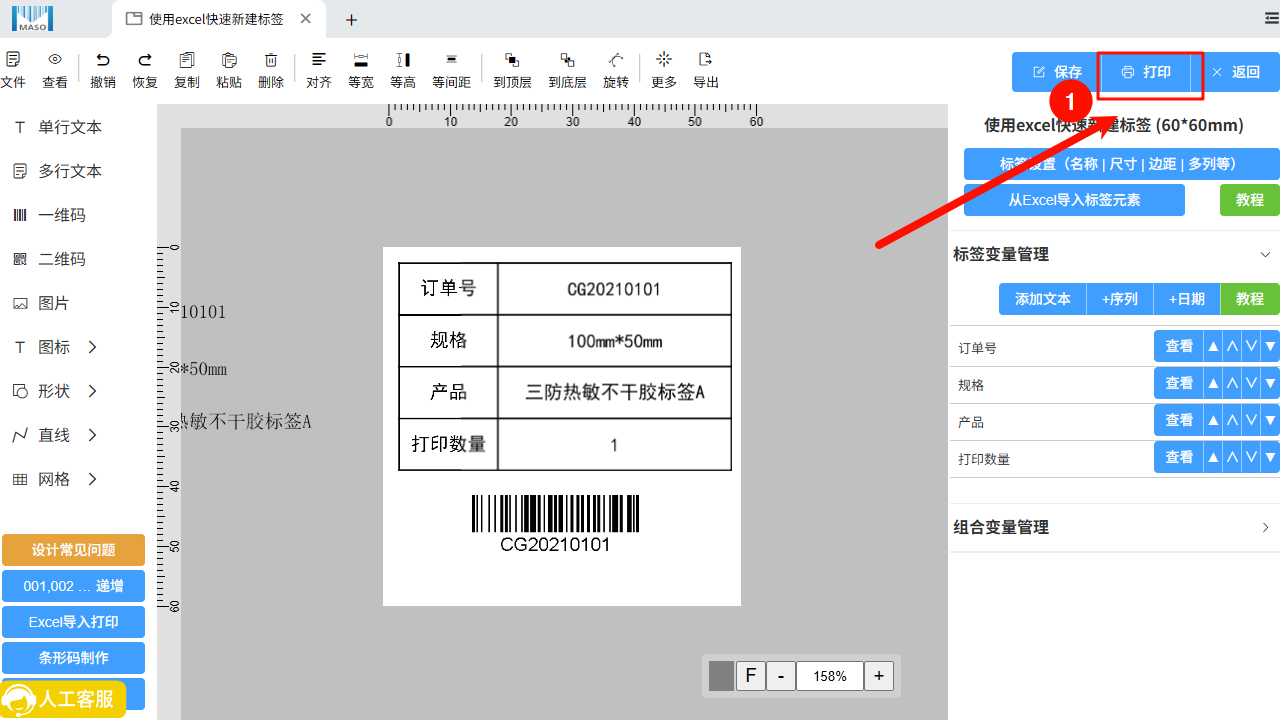Paste using the 粘贴 toolbar icon
The width and height of the screenshot is (1280, 720).
pyautogui.click(x=229, y=70)
